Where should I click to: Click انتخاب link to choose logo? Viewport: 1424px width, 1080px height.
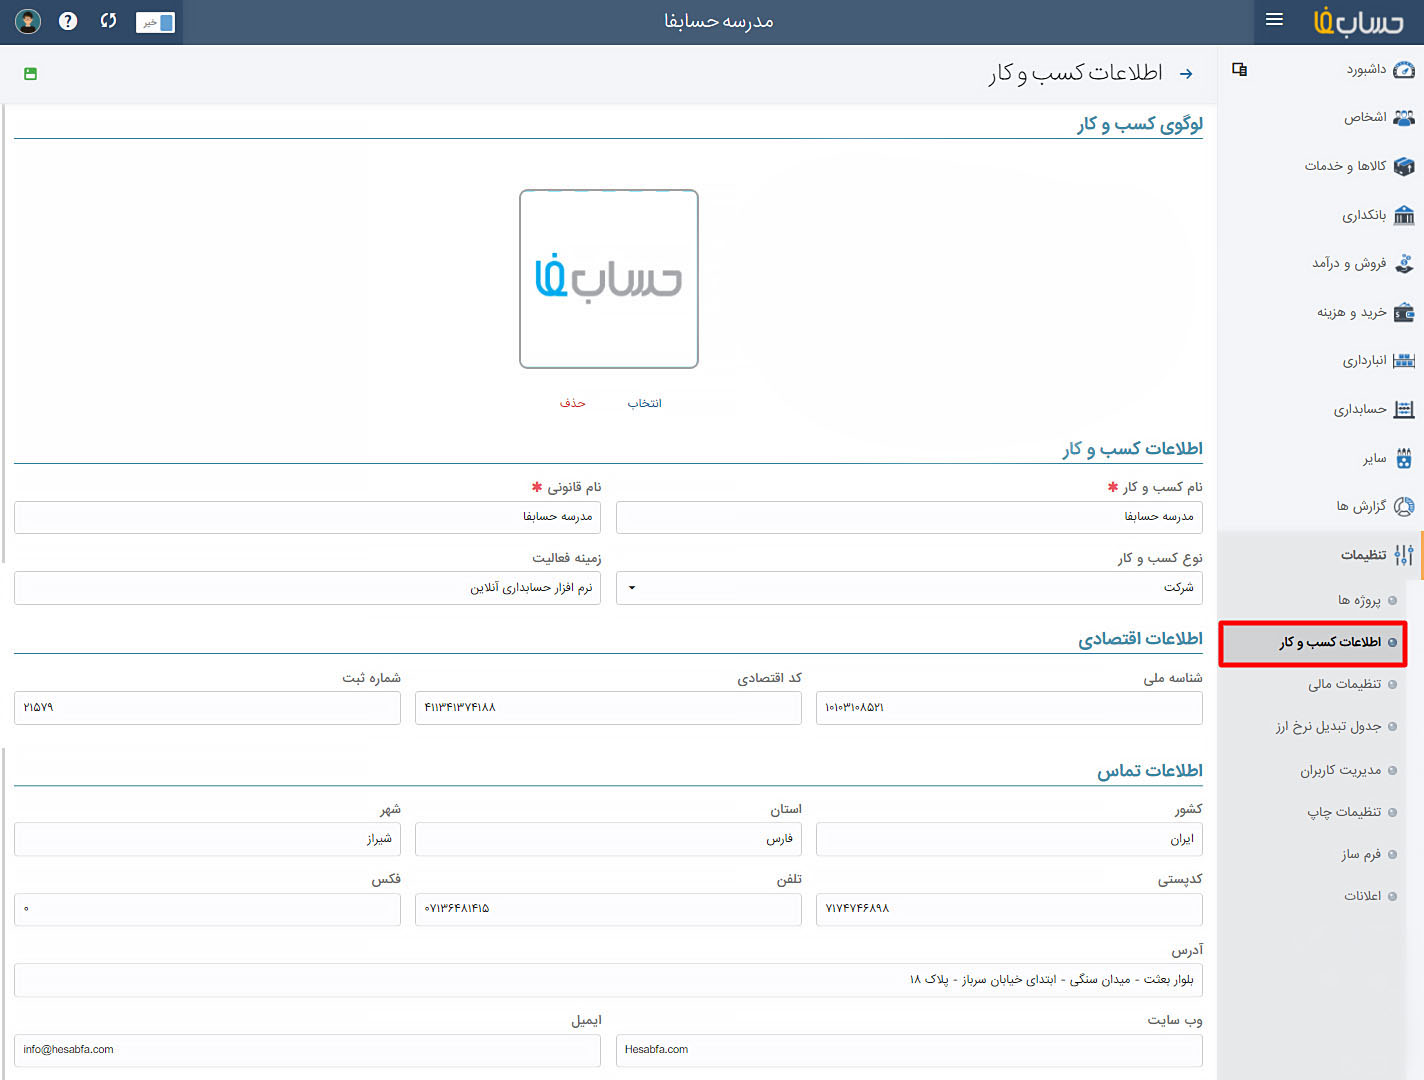(x=644, y=403)
